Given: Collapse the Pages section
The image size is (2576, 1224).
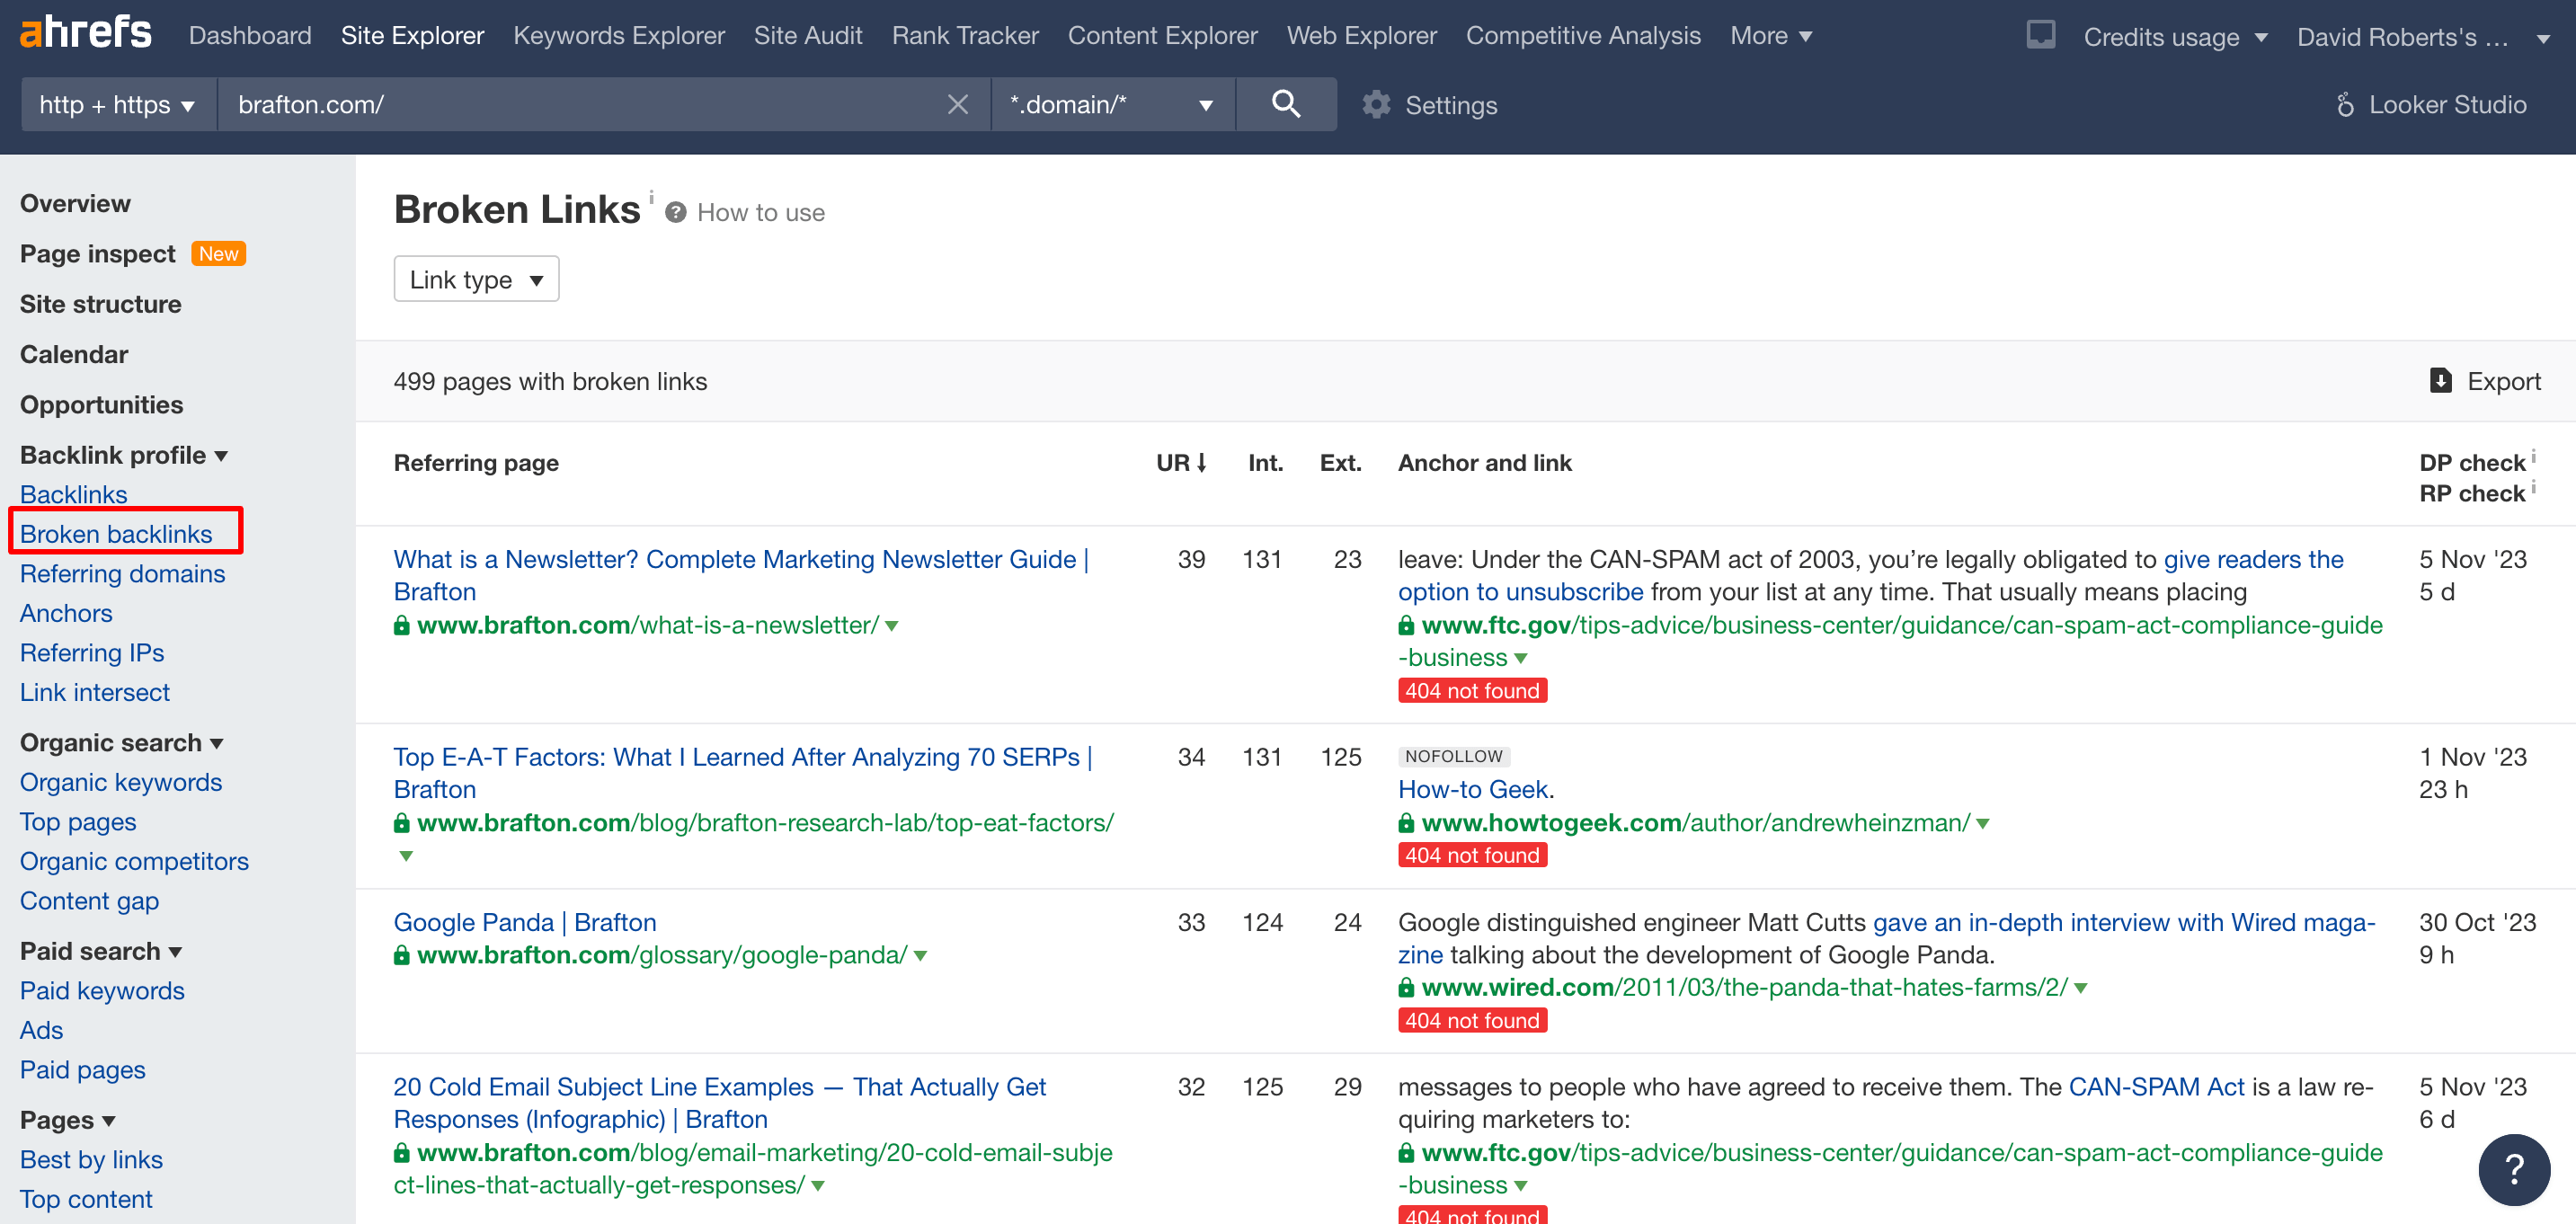Looking at the screenshot, I should point(68,1120).
